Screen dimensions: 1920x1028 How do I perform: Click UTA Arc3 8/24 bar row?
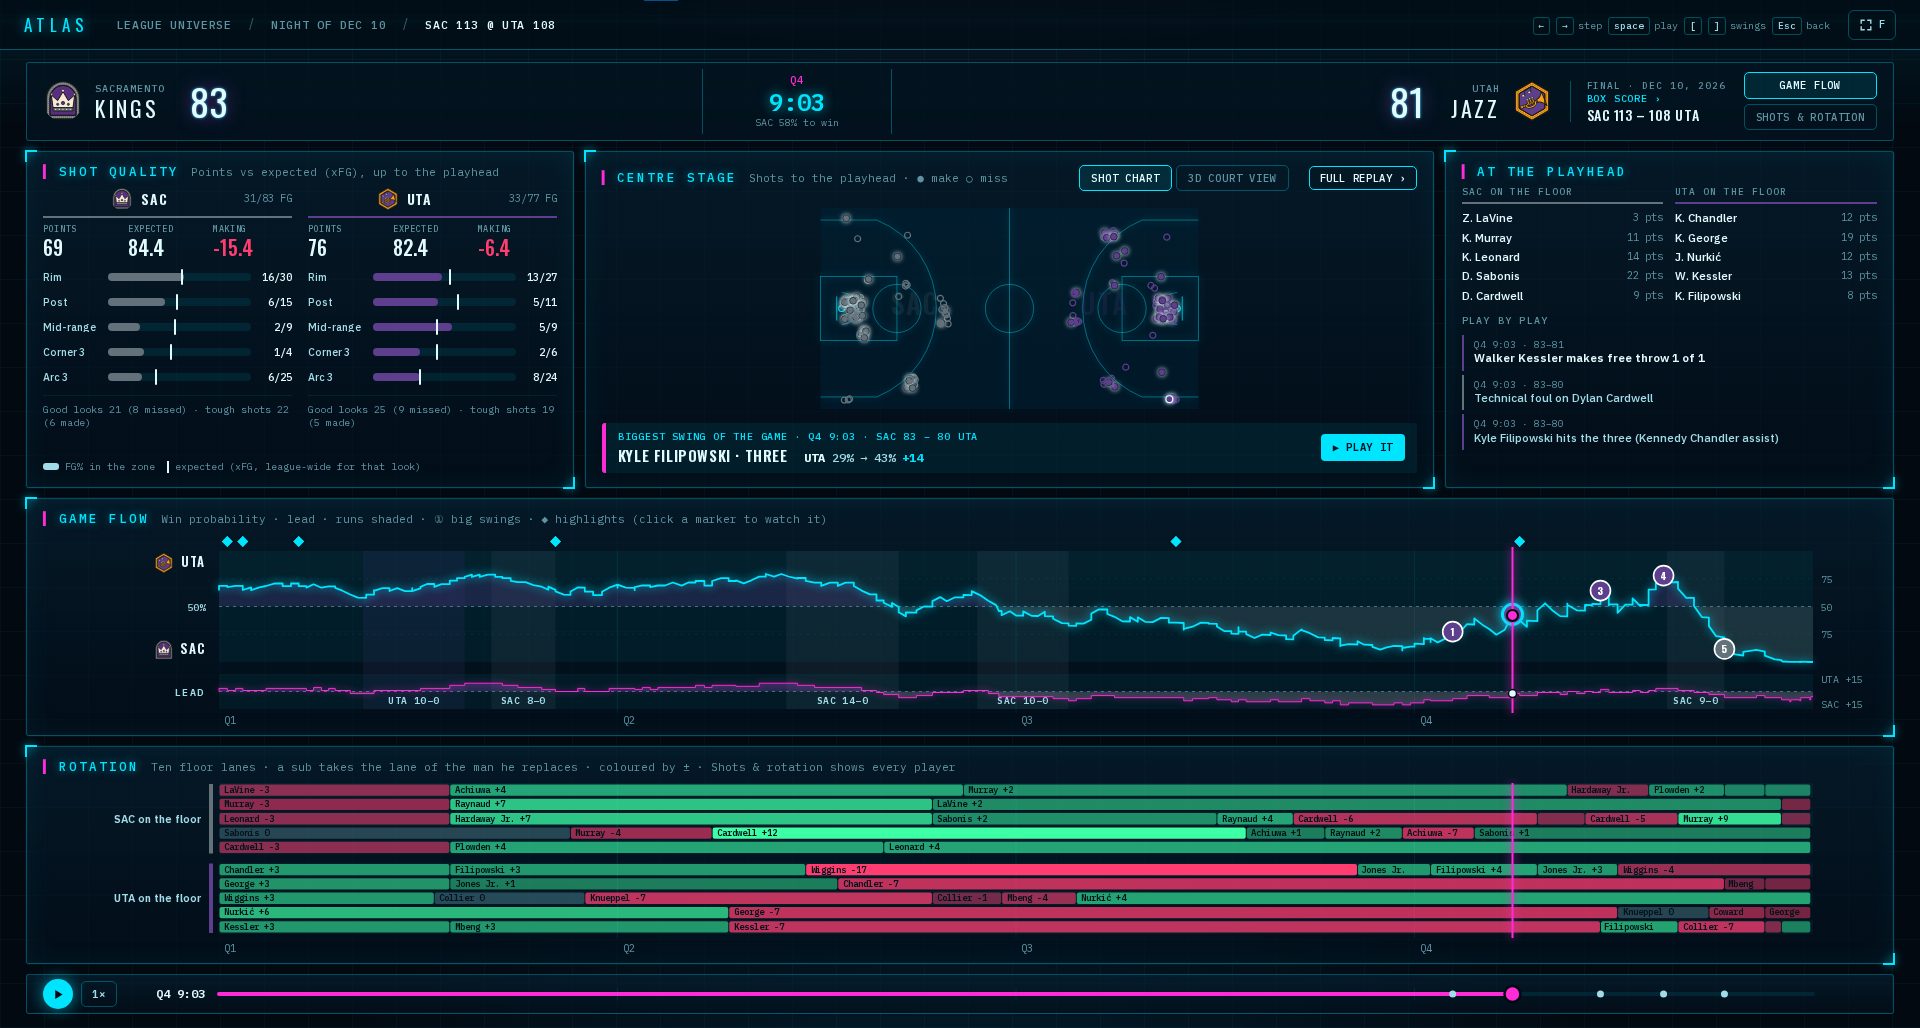tap(433, 377)
